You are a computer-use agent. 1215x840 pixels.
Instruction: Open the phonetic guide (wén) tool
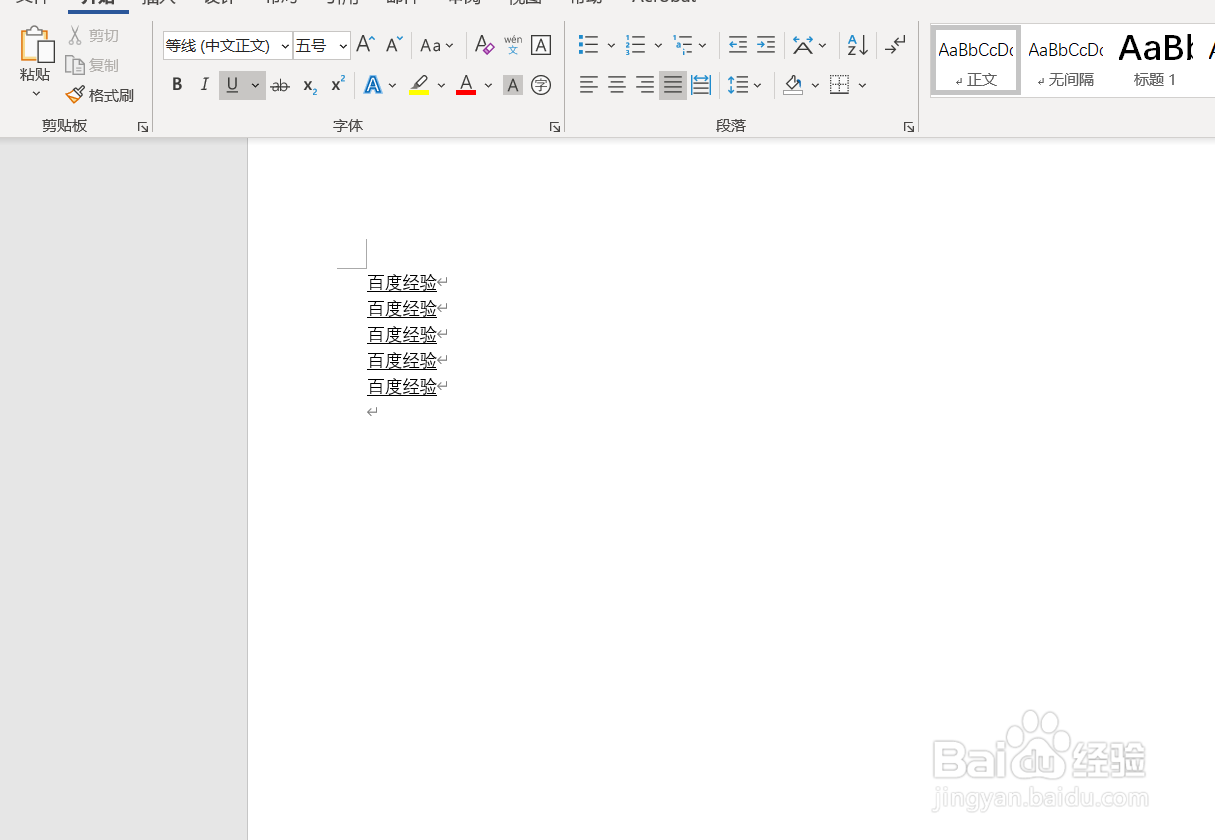tap(513, 45)
